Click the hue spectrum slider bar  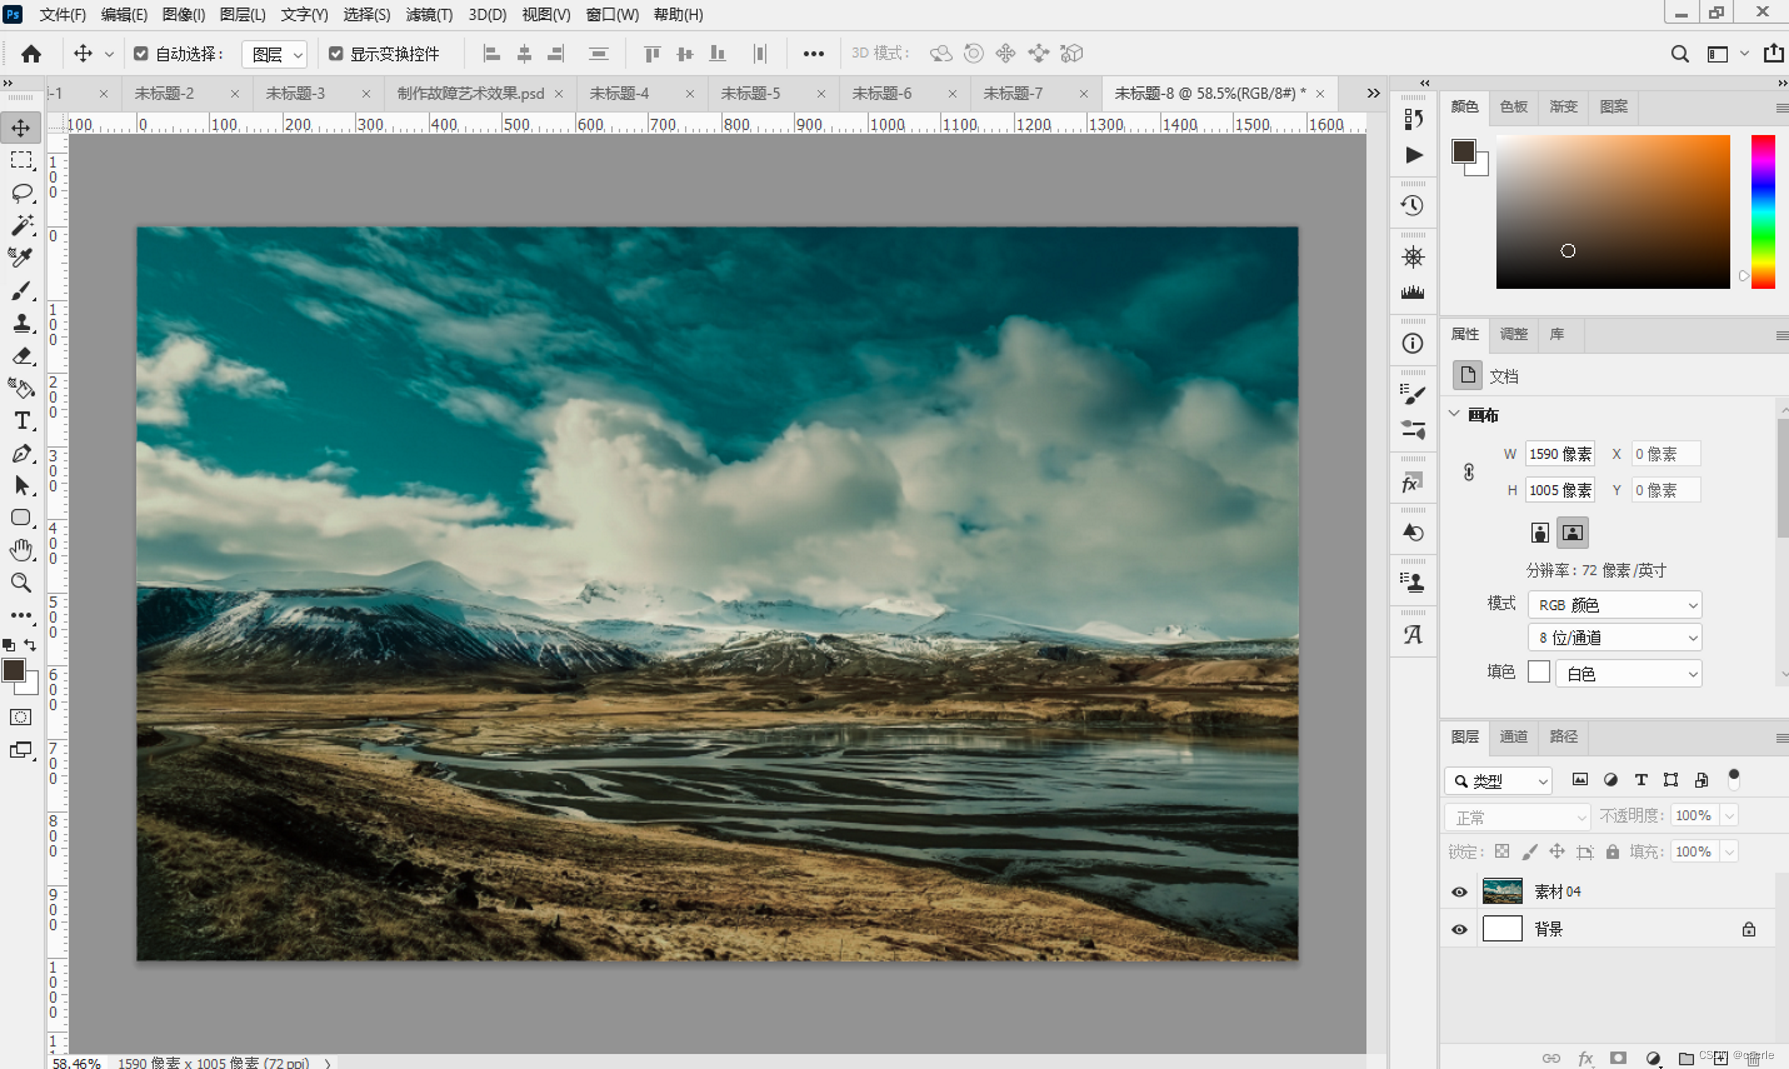pyautogui.click(x=1762, y=211)
